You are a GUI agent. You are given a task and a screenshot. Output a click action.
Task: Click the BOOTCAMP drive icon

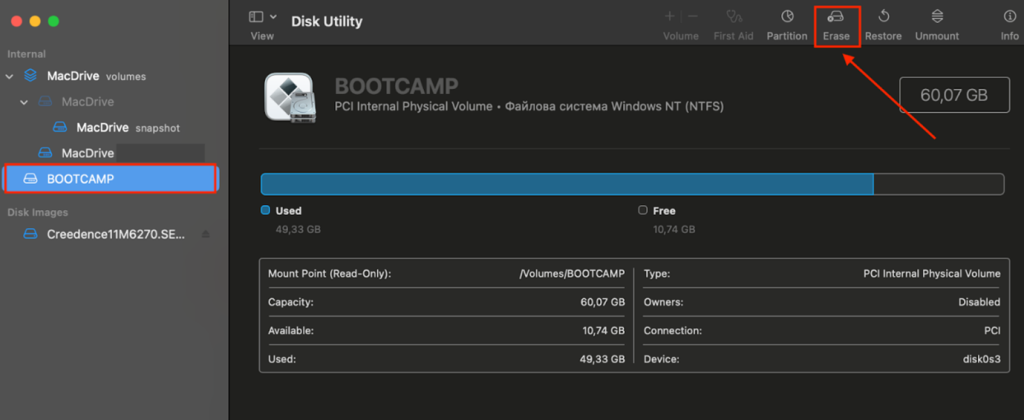tap(289, 97)
